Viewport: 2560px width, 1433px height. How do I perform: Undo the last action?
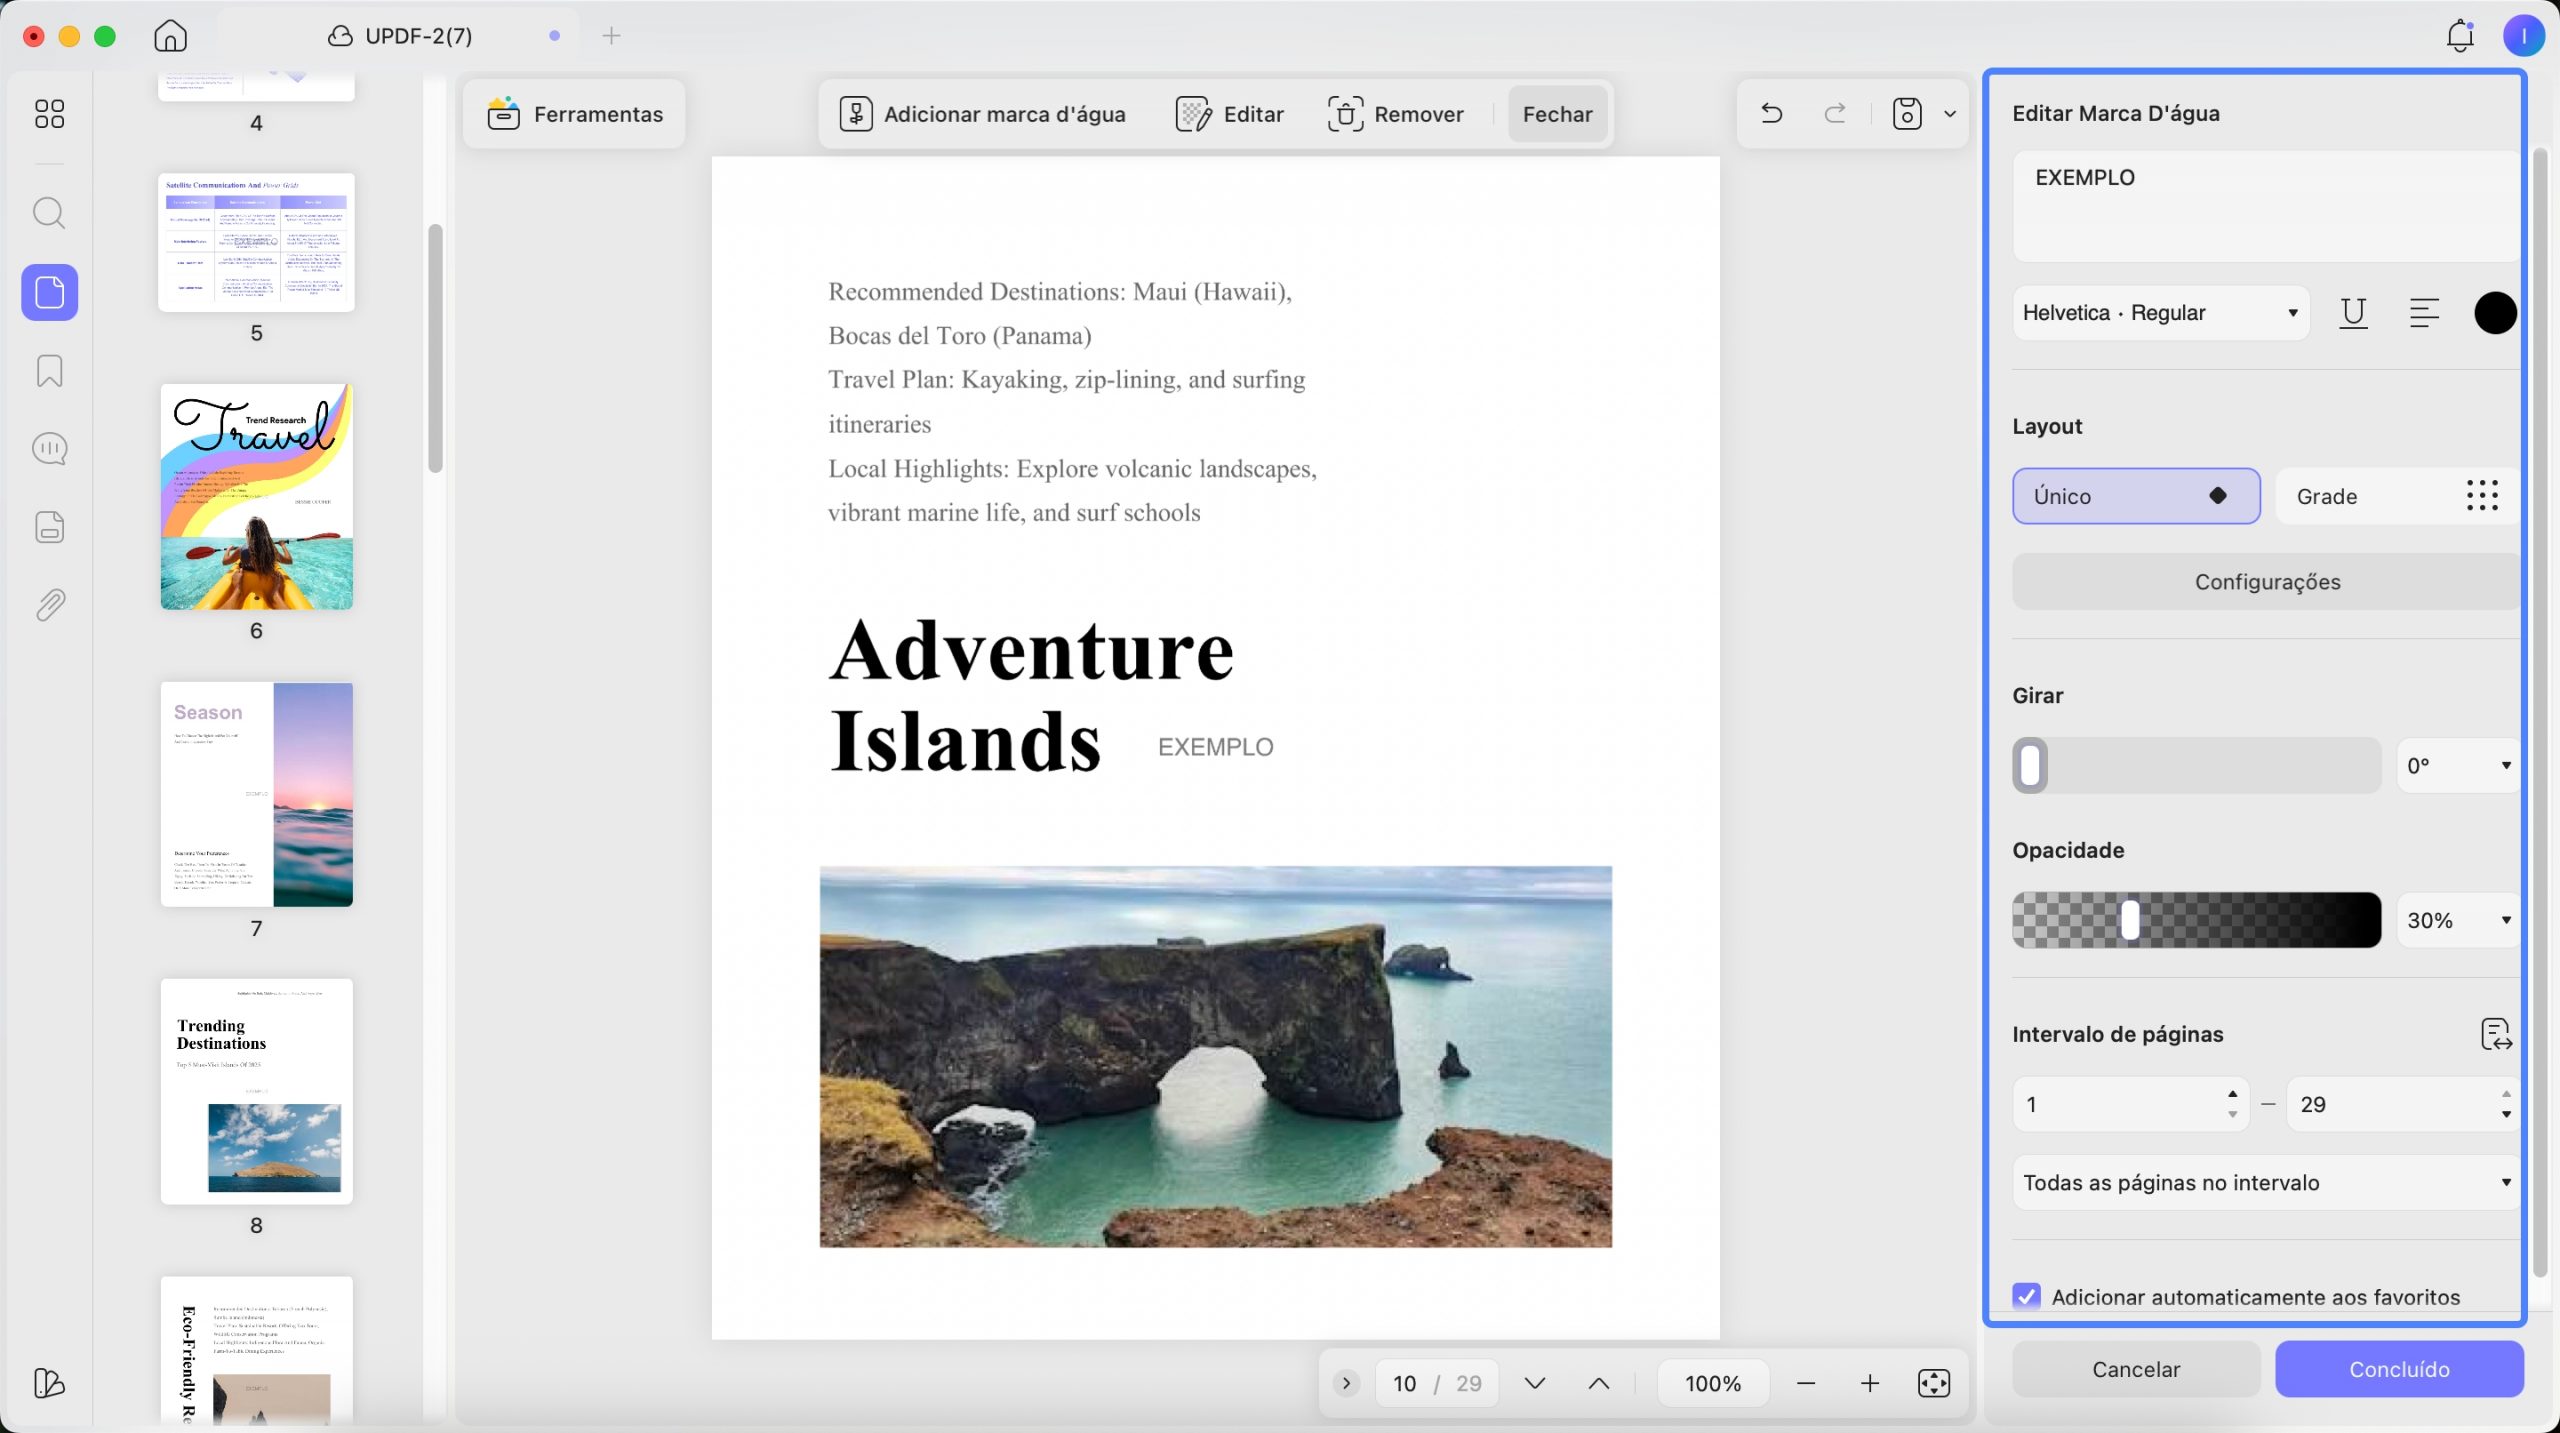1772,113
